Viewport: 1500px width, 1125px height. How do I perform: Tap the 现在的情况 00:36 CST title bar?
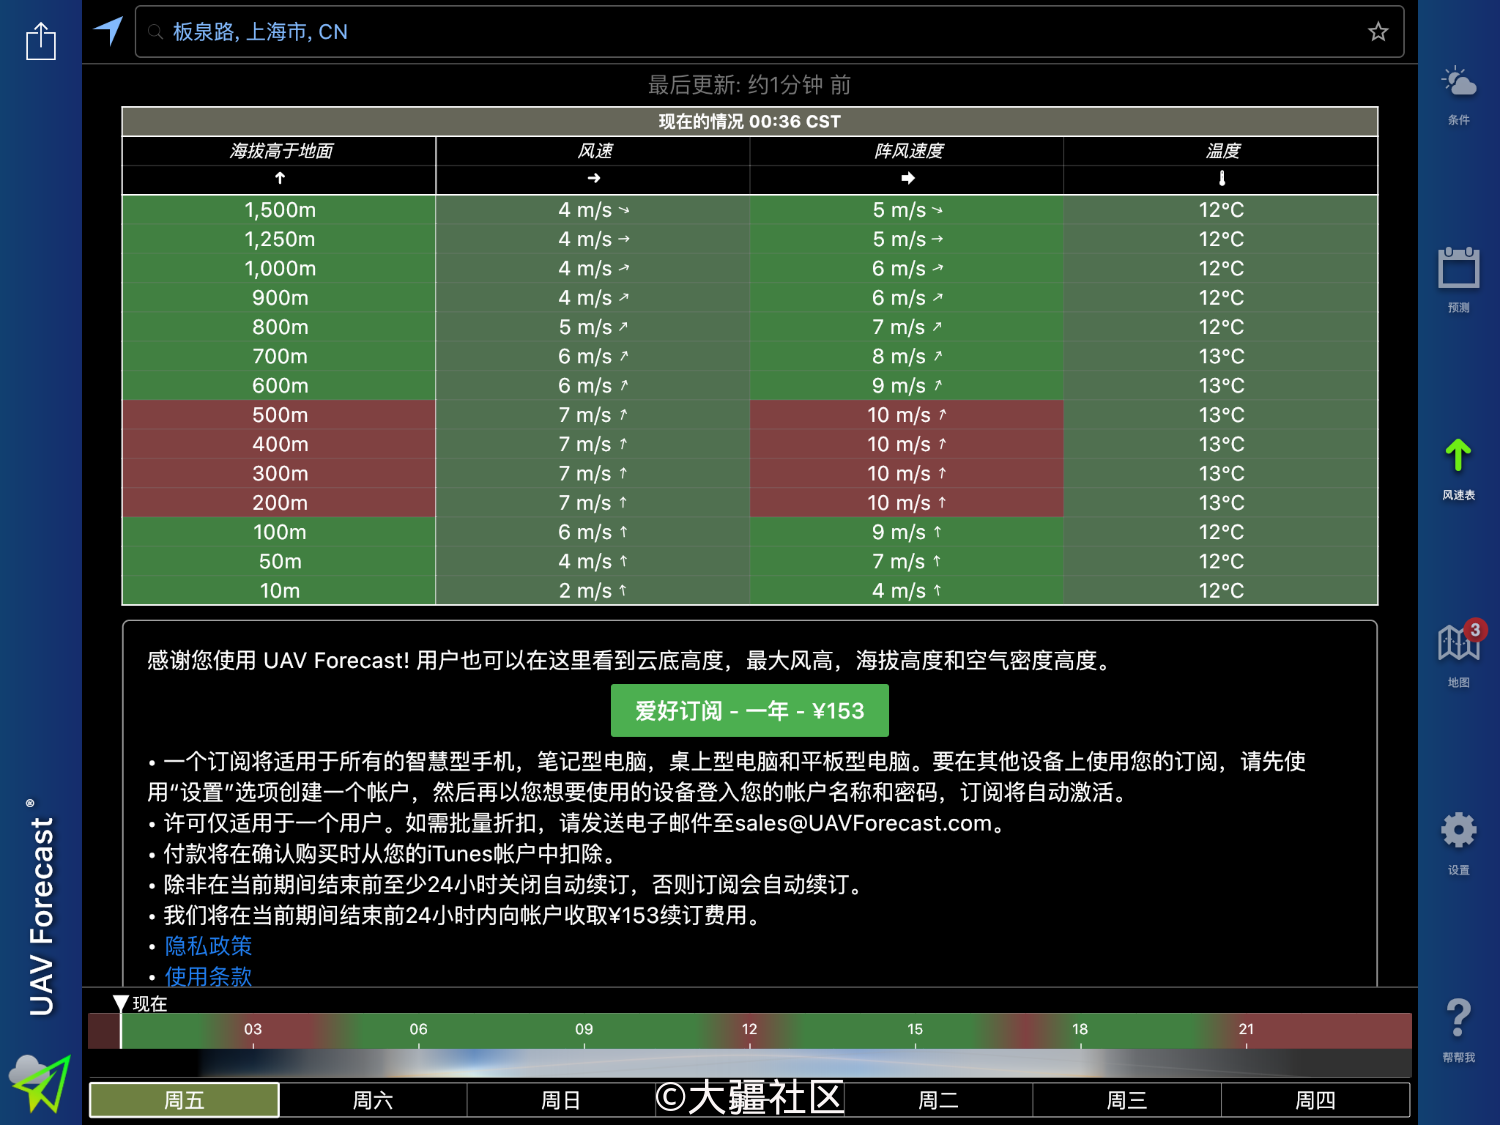[x=750, y=121]
